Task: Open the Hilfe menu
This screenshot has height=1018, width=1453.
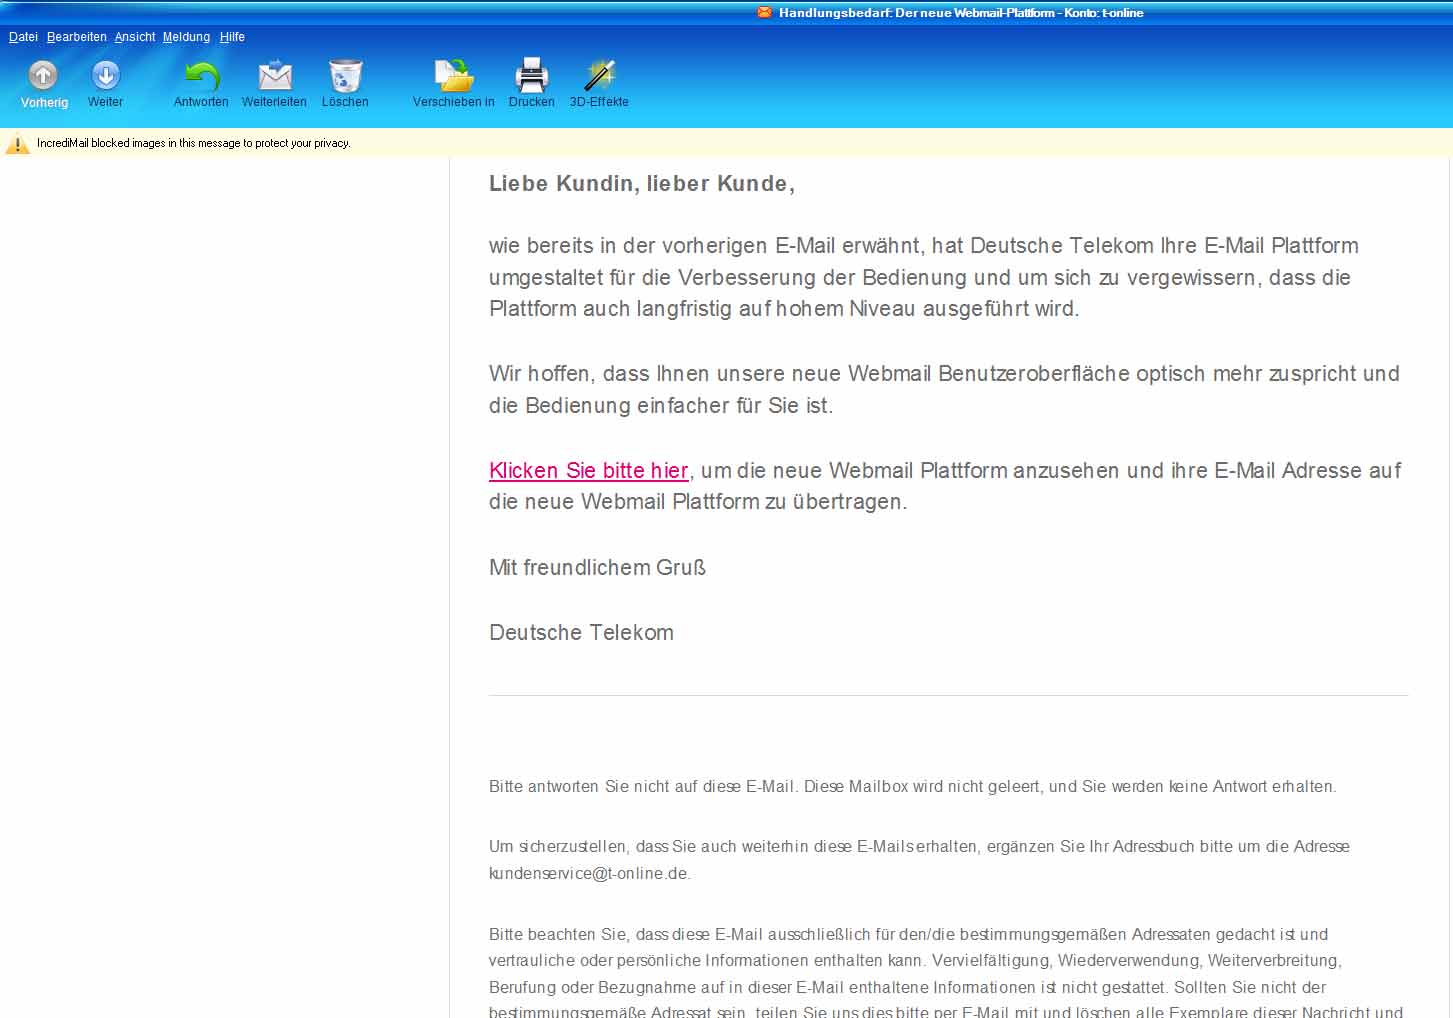Action: [x=232, y=37]
